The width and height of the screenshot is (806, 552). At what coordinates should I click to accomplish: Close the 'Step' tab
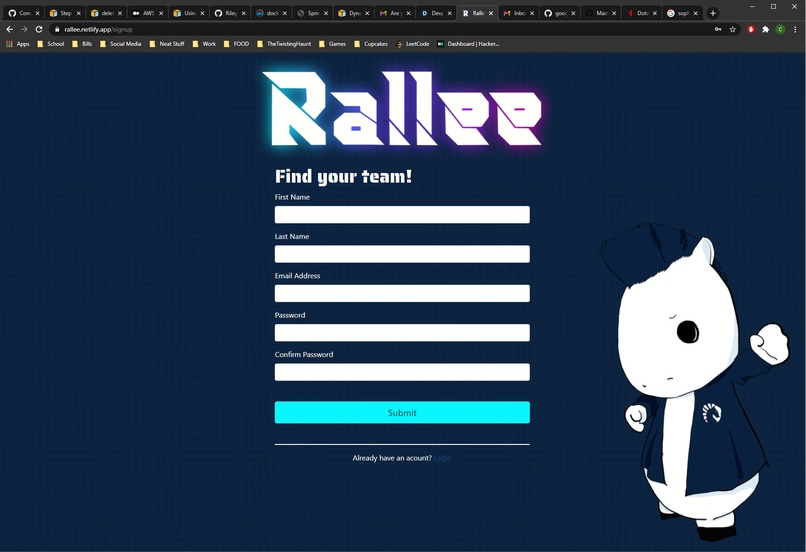click(79, 13)
